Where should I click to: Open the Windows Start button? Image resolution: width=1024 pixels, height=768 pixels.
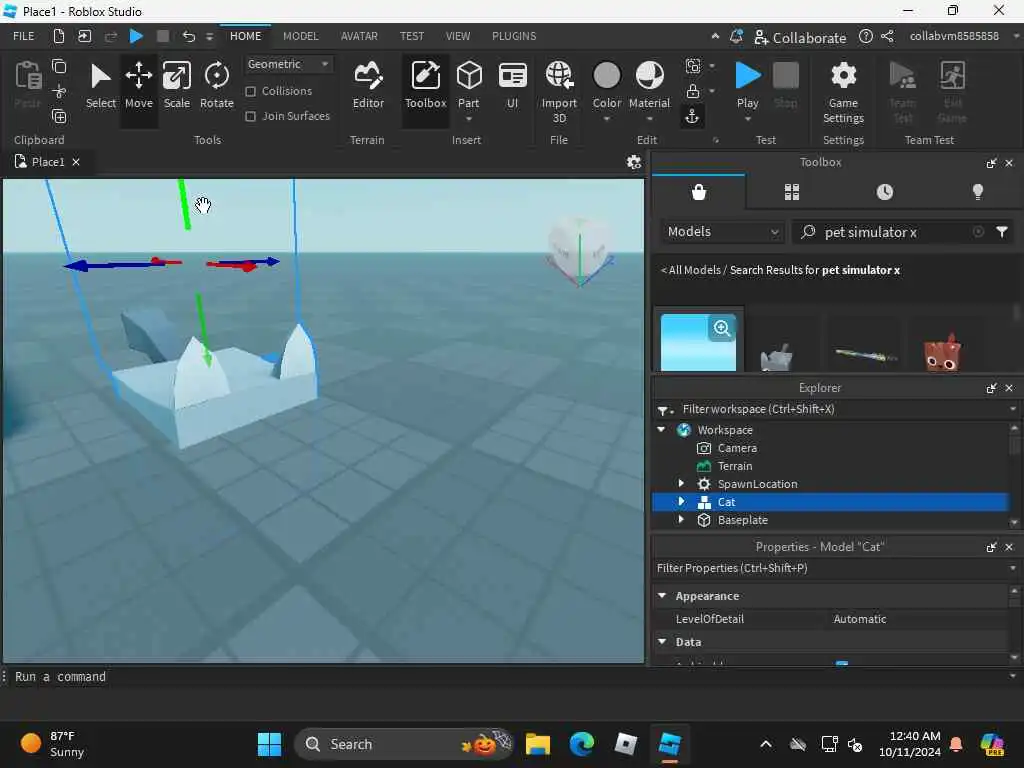(269, 744)
